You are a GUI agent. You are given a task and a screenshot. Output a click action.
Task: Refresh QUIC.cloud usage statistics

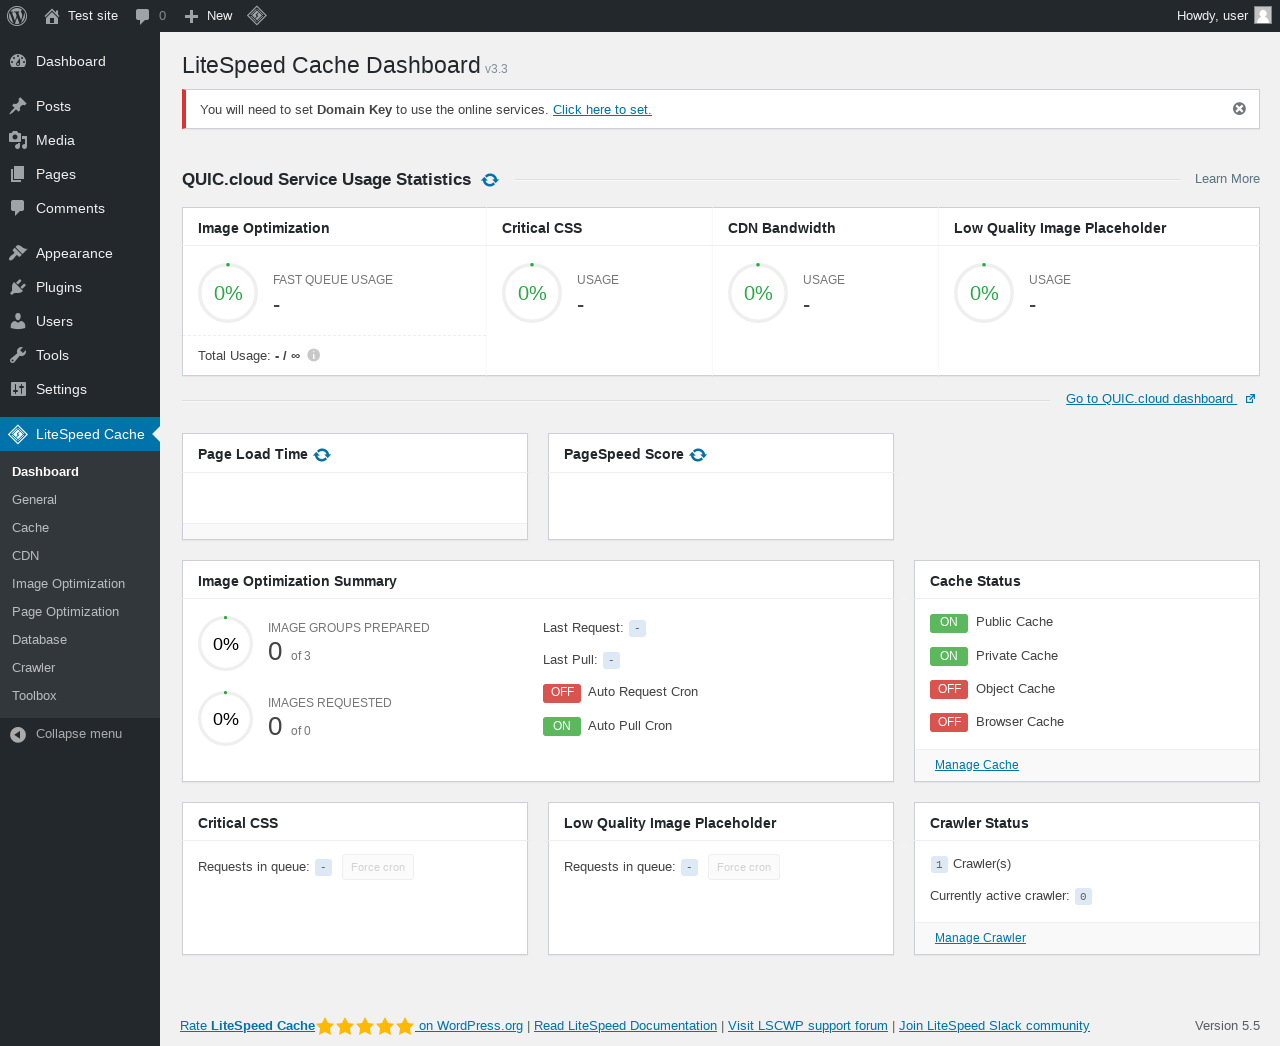pyautogui.click(x=490, y=180)
